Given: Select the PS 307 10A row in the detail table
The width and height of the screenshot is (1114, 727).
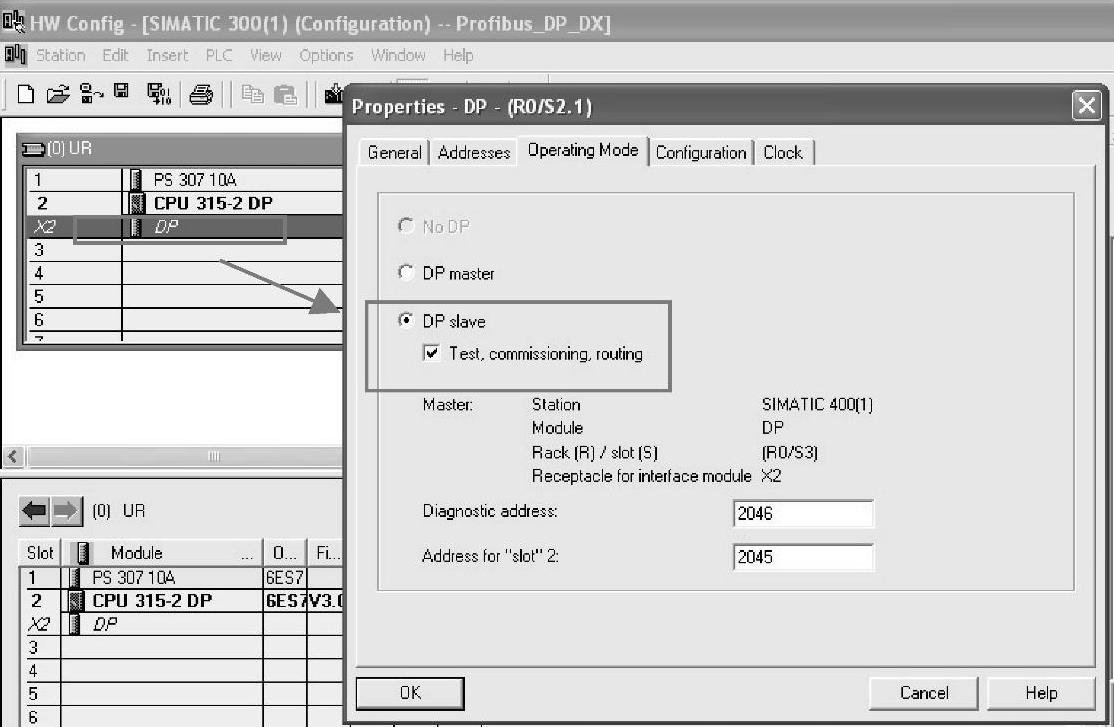Looking at the screenshot, I should 182,577.
